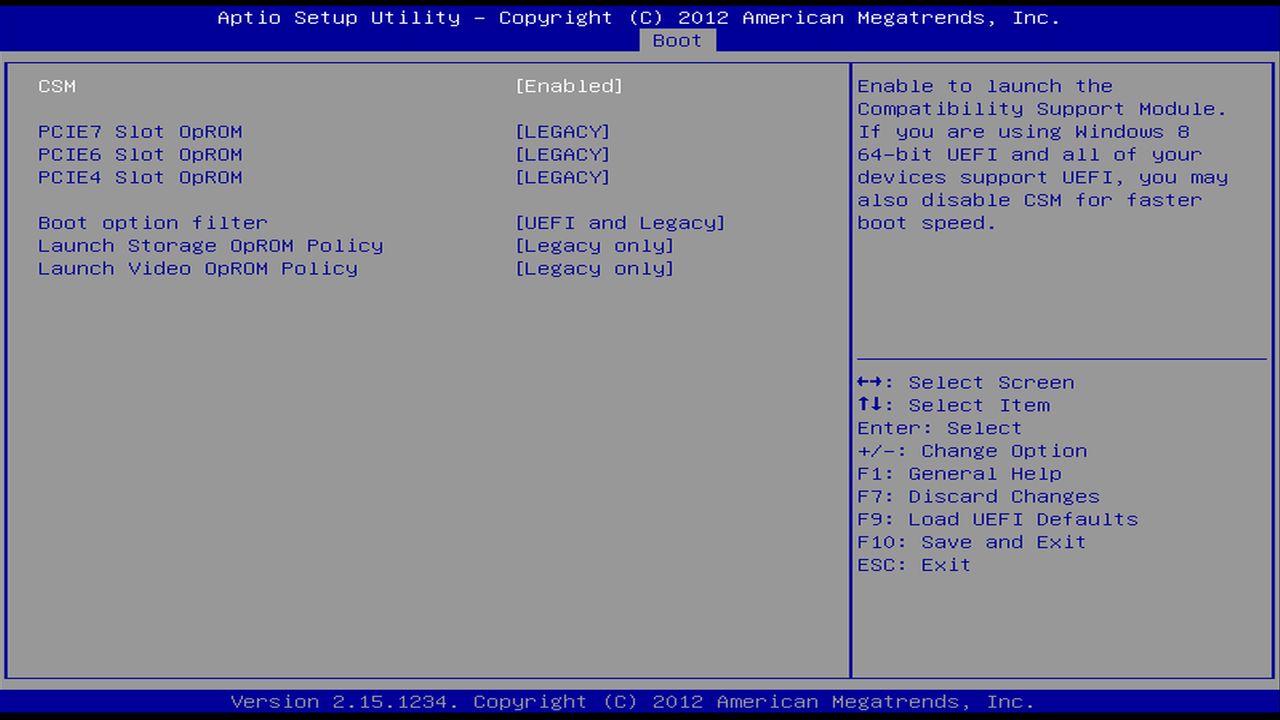Click the +/-: Change Option hint
The image size is (1280, 720).
pyautogui.click(x=972, y=451)
